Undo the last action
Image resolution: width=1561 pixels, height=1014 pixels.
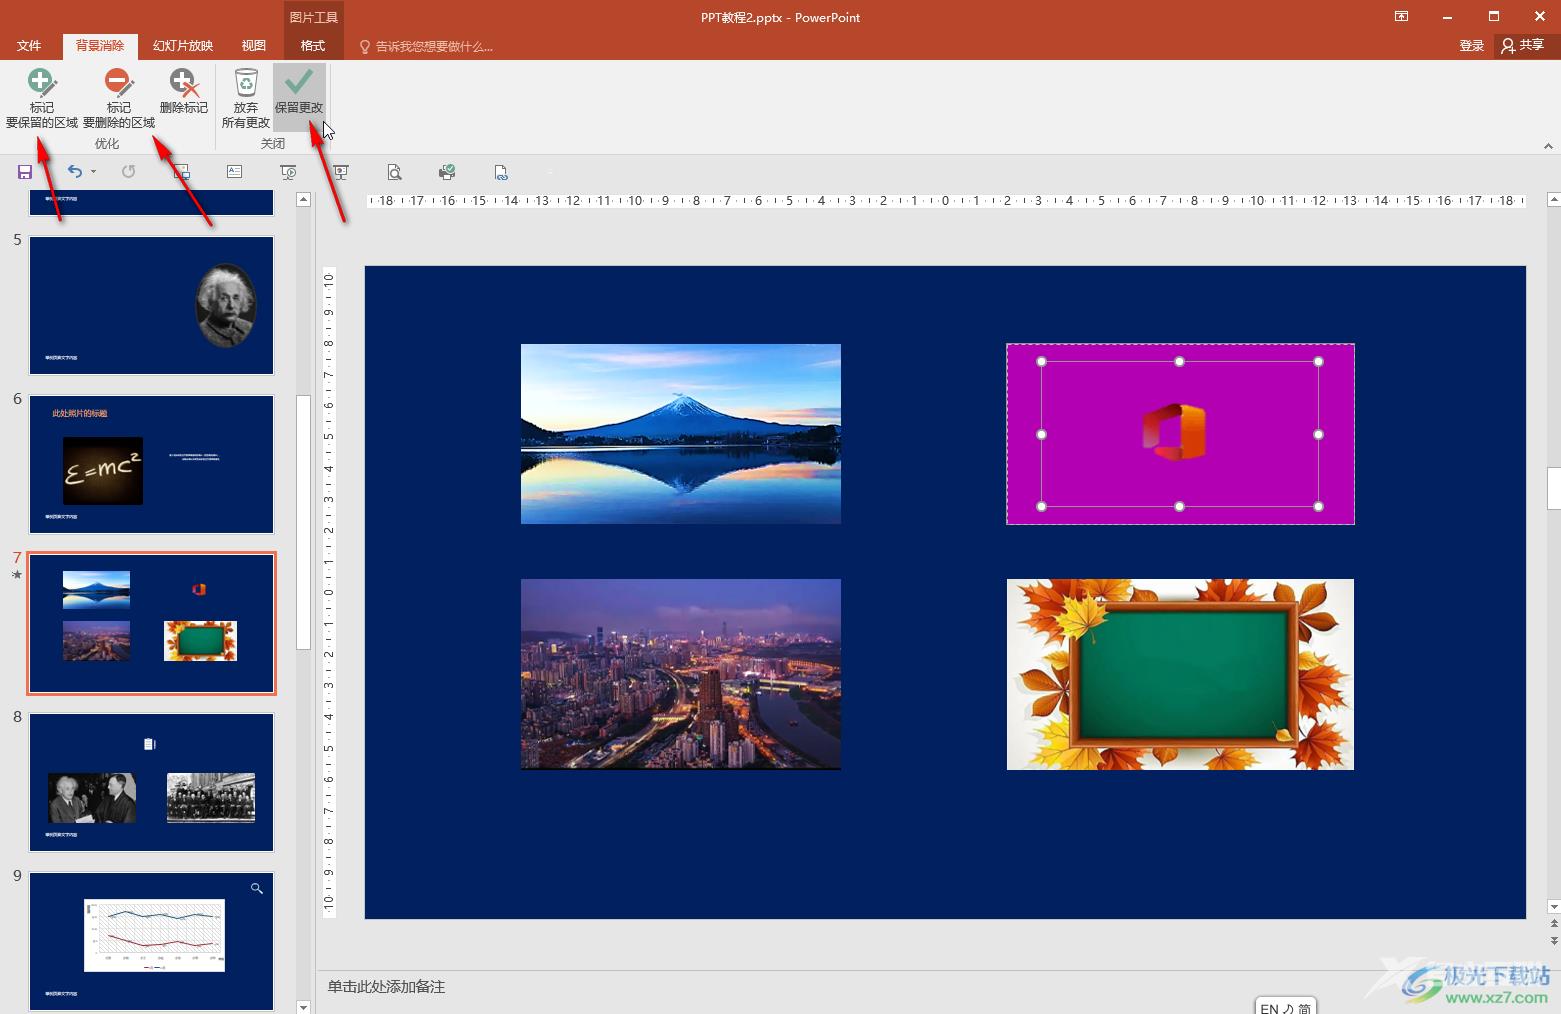pyautogui.click(x=75, y=172)
